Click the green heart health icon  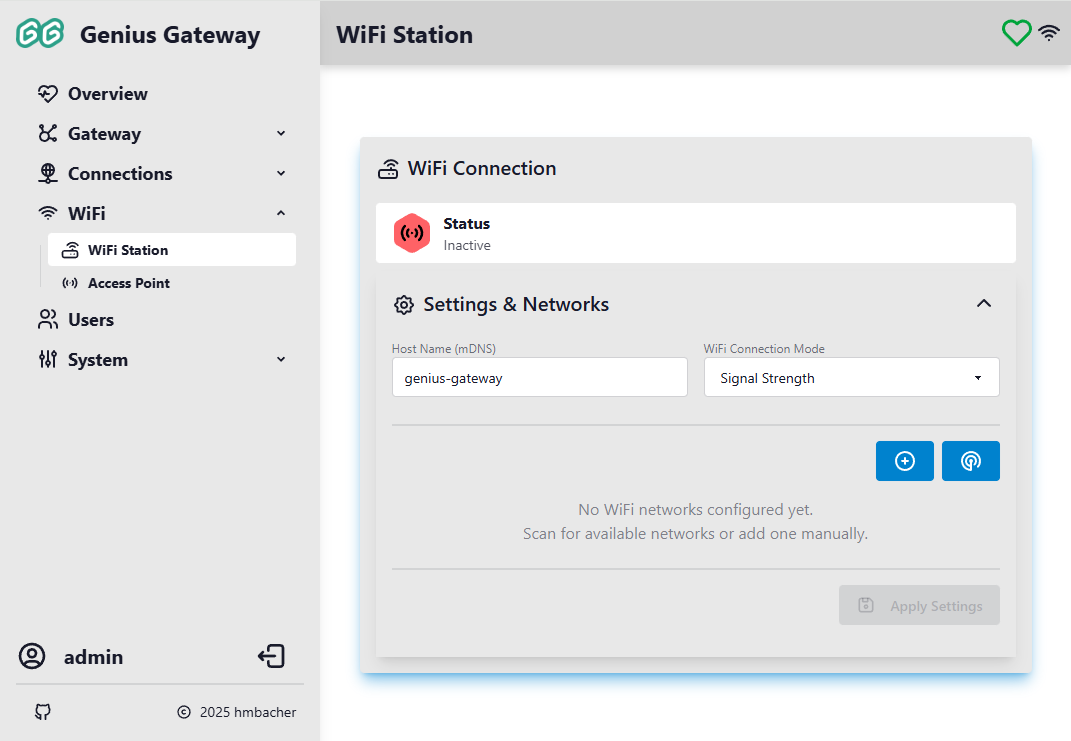[1016, 33]
